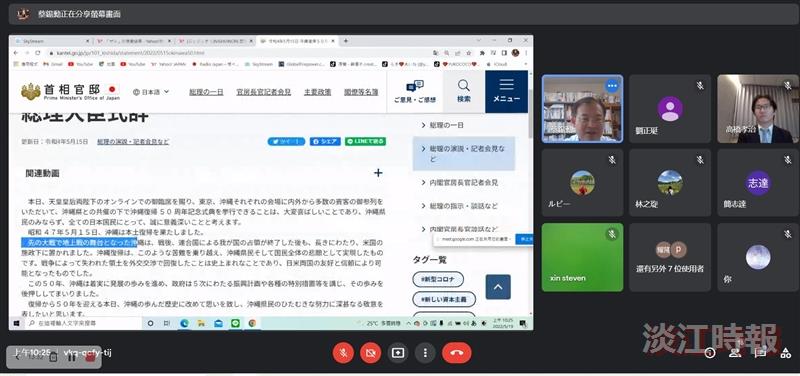Screen dimensions: 800x376
Task: Open the tile showing 7 other participants
Action: pos(670,257)
